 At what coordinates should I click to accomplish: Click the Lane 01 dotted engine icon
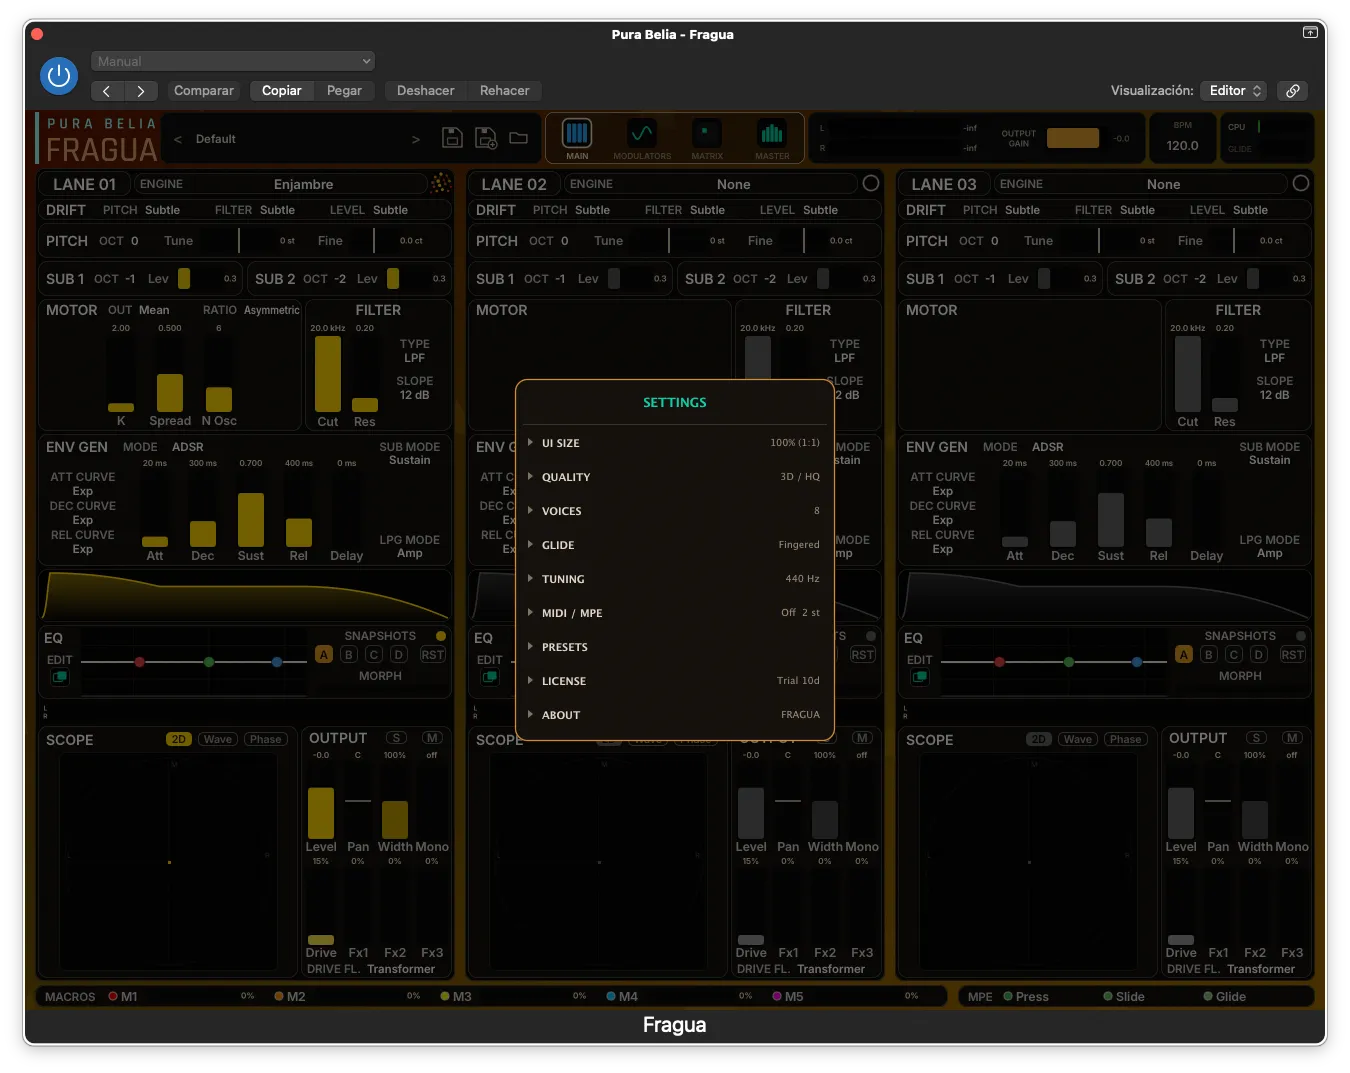pos(441,183)
